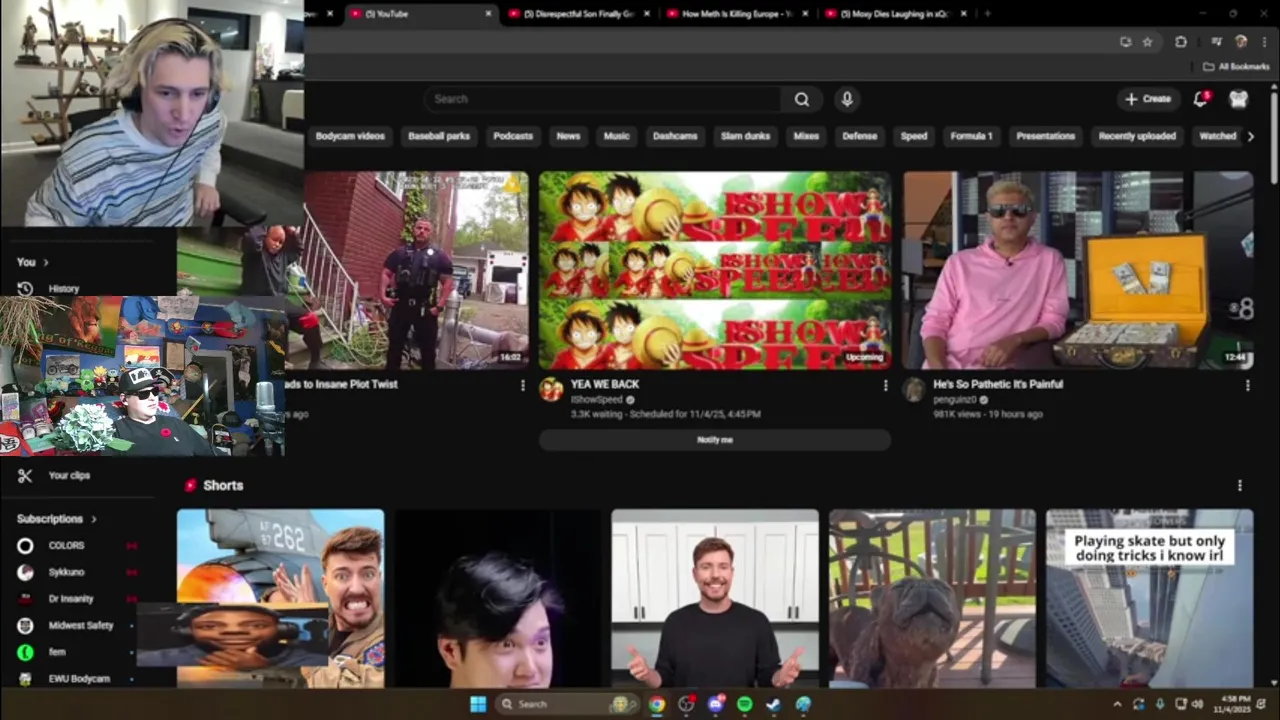Open the kitchen MrBeast Short thumbnail
The image size is (1280, 720).
point(715,598)
